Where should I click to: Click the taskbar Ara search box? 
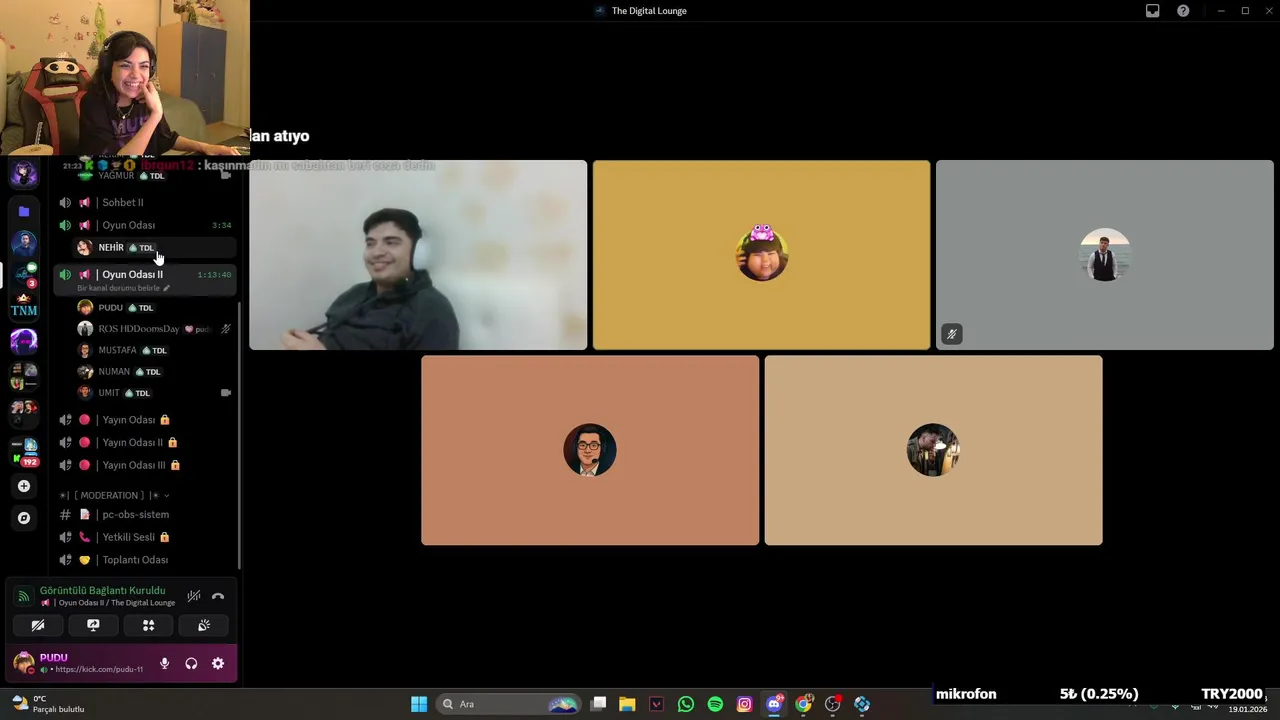click(x=510, y=704)
